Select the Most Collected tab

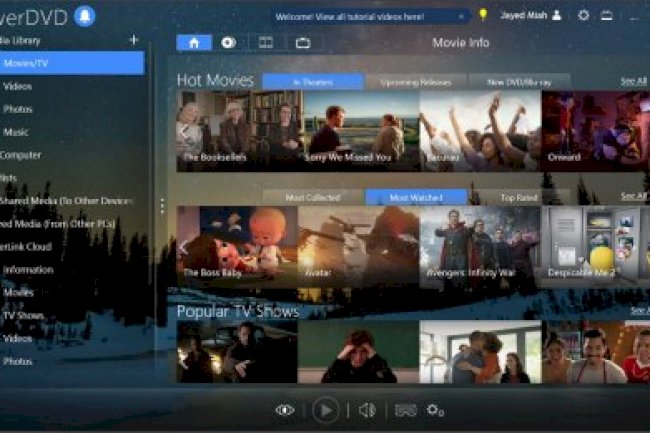point(313,198)
